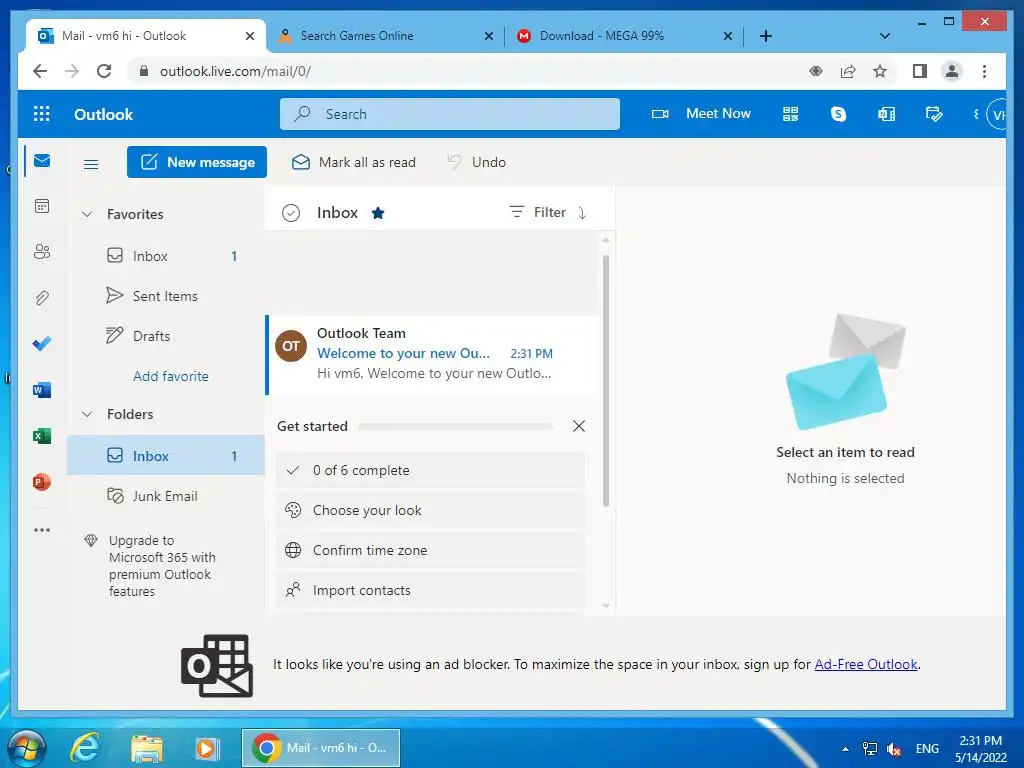Toggle the Inbox favorite star
The width and height of the screenshot is (1024, 768).
[x=377, y=213]
